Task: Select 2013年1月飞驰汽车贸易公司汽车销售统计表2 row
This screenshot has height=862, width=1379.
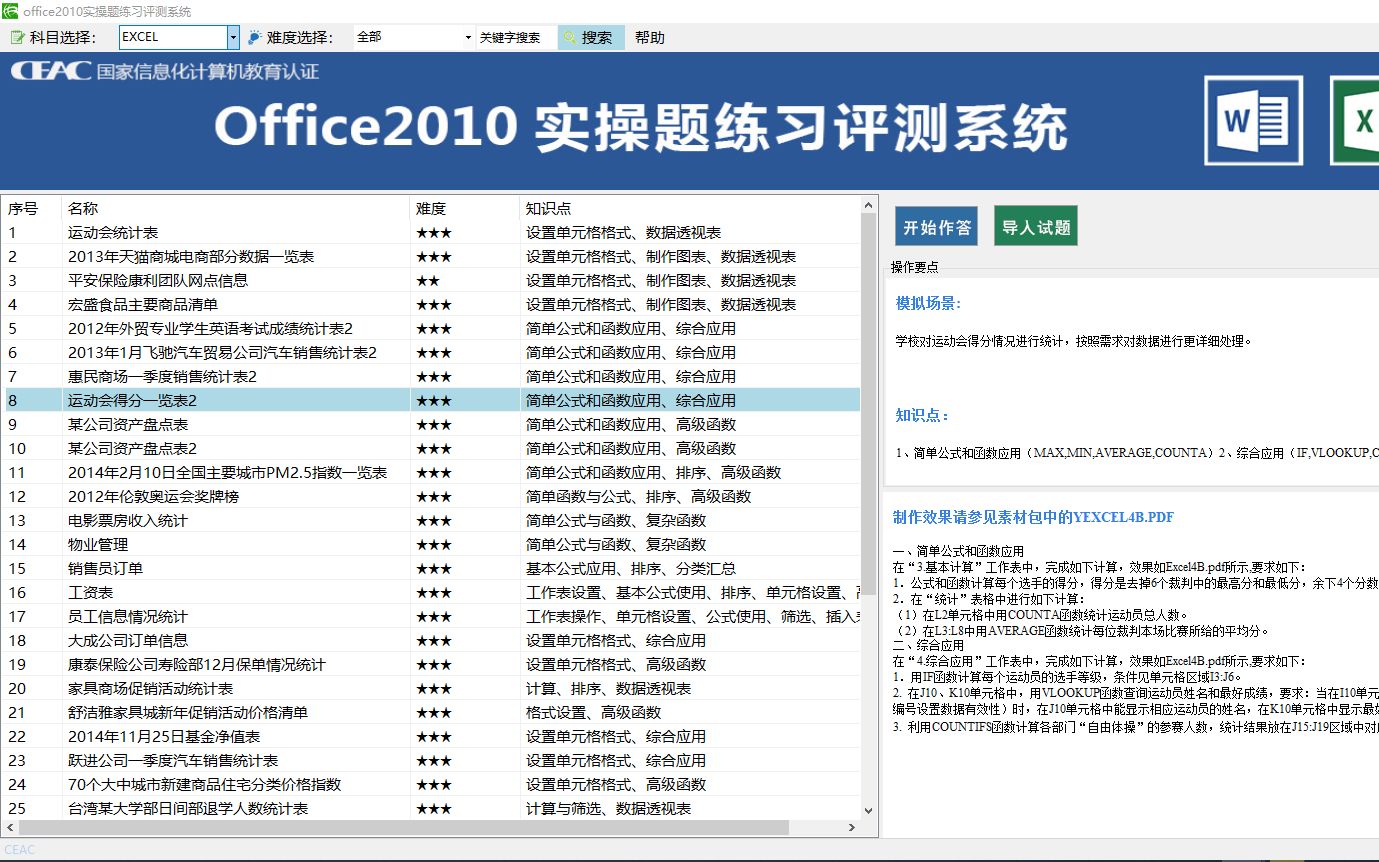Action: pos(431,352)
